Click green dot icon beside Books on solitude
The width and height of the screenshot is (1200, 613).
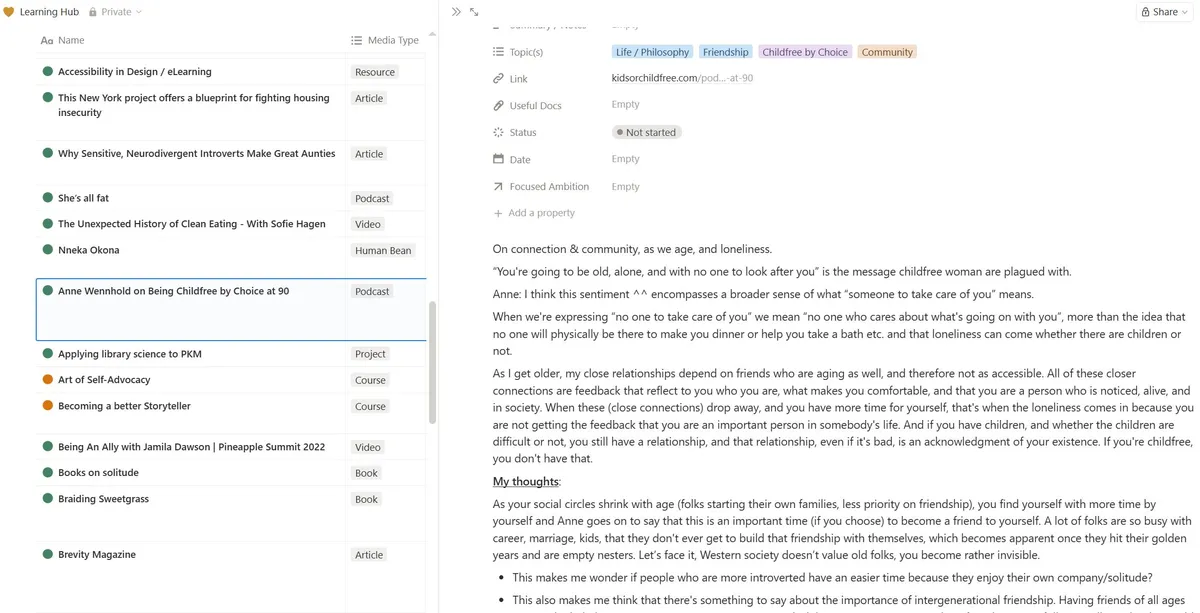tap(47, 471)
